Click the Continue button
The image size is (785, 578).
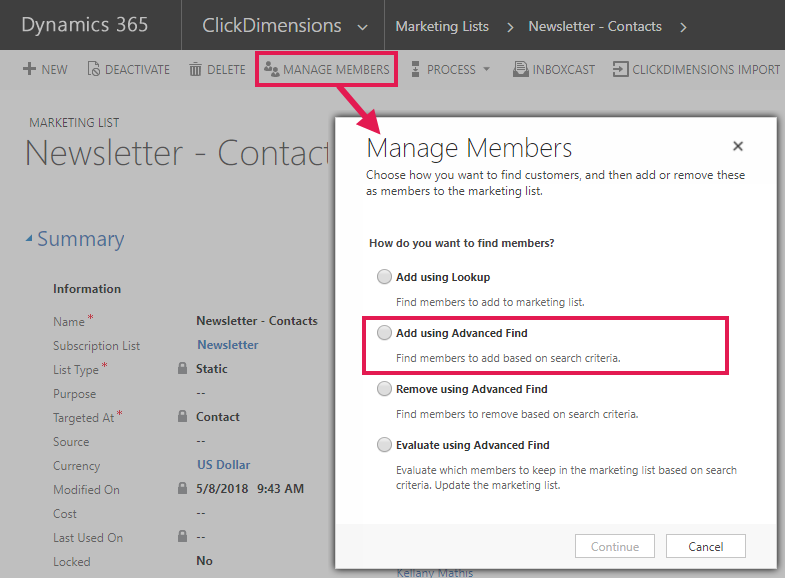[614, 546]
